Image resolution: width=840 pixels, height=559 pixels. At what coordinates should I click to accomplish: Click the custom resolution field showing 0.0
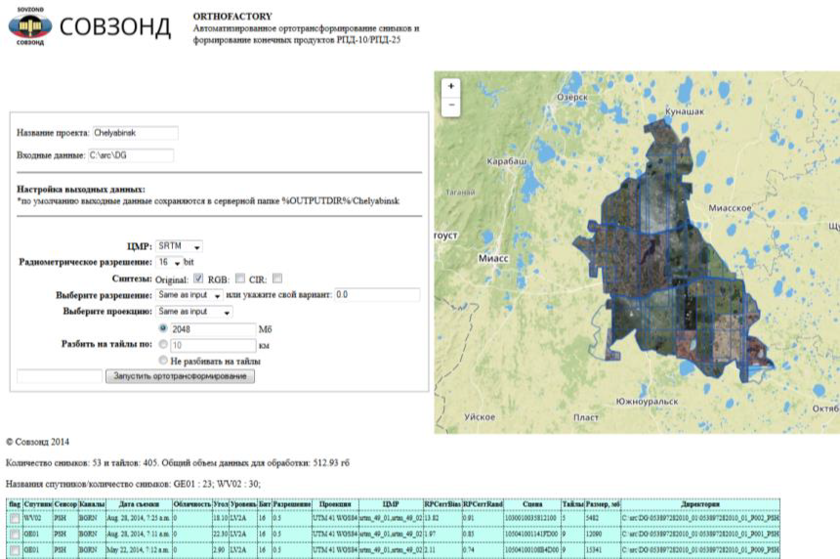click(376, 295)
